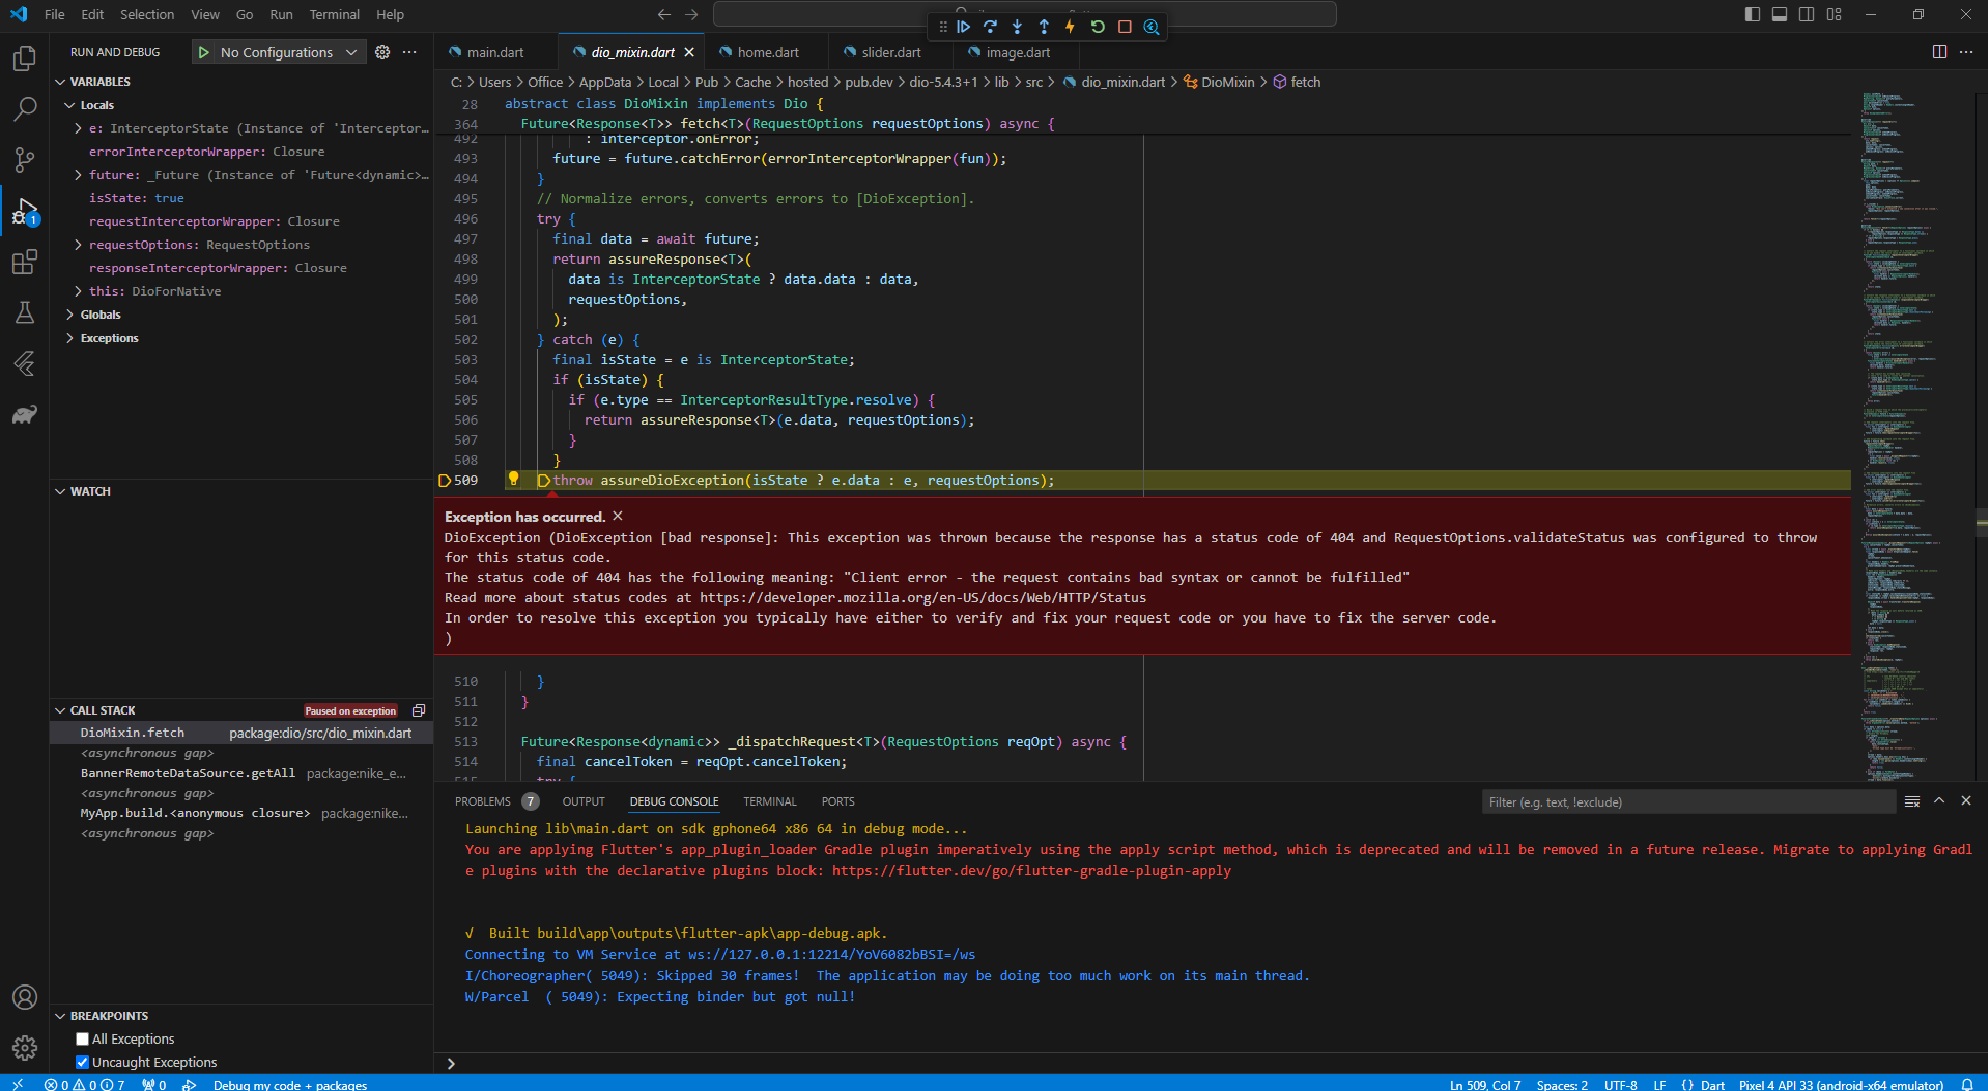Image resolution: width=1988 pixels, height=1091 pixels.
Task: Click Step Out in debug toolbar
Action: 1044,27
